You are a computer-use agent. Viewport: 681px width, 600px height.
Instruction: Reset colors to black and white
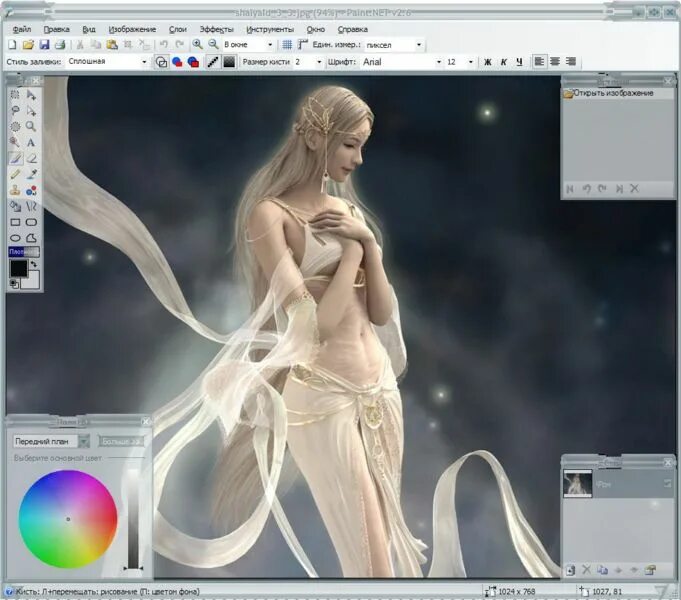pos(13,284)
